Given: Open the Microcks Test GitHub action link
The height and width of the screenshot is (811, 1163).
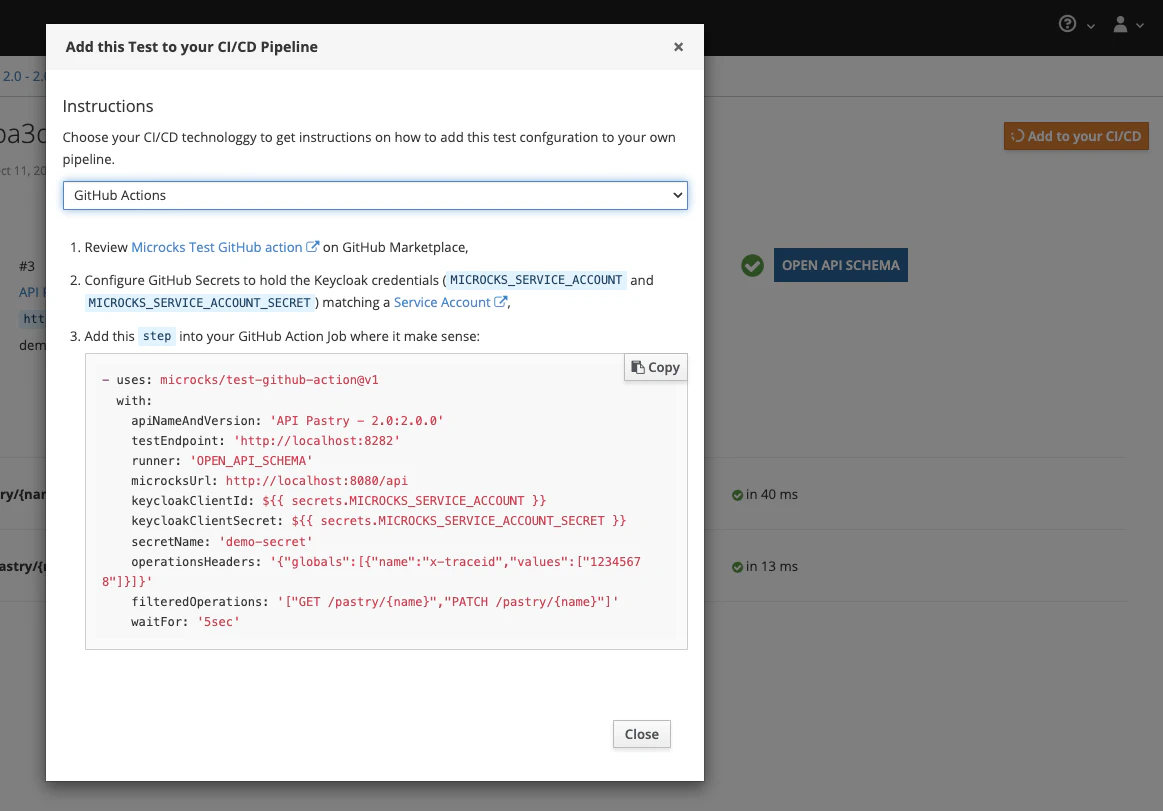Looking at the screenshot, I should pyautogui.click(x=217, y=247).
